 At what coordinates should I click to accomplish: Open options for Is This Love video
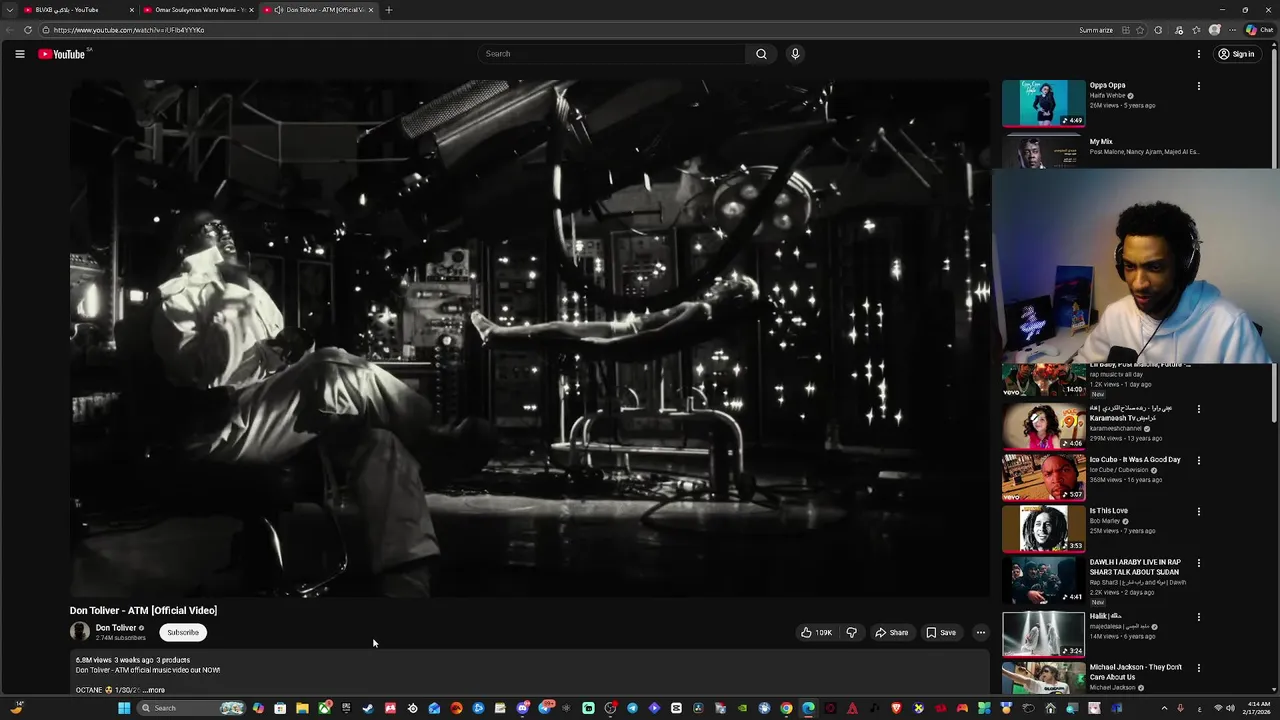1198,512
